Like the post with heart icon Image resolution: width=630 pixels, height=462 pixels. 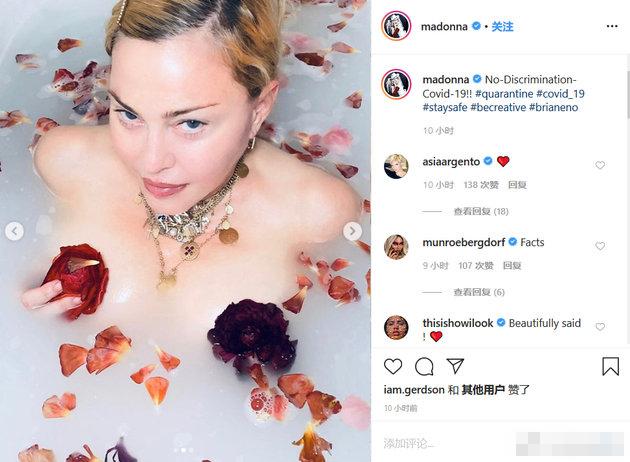coord(393,366)
